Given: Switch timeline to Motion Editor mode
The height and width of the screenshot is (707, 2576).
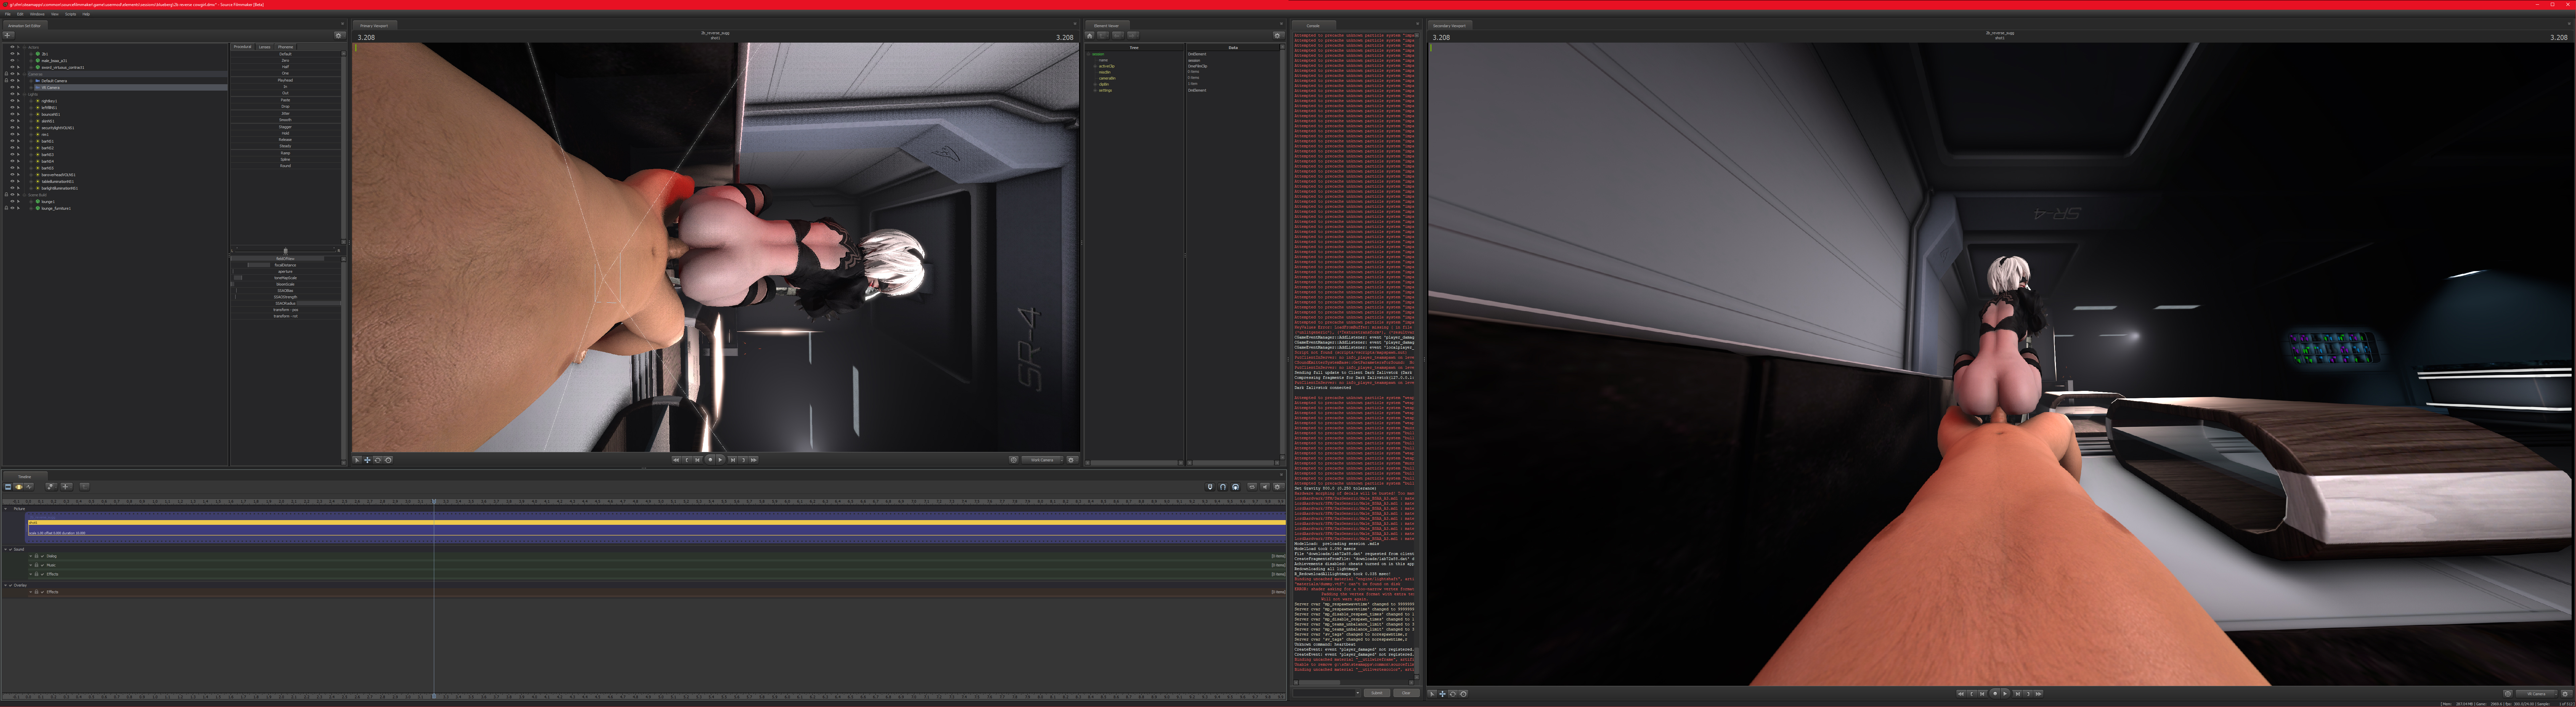Looking at the screenshot, I should click(18, 487).
